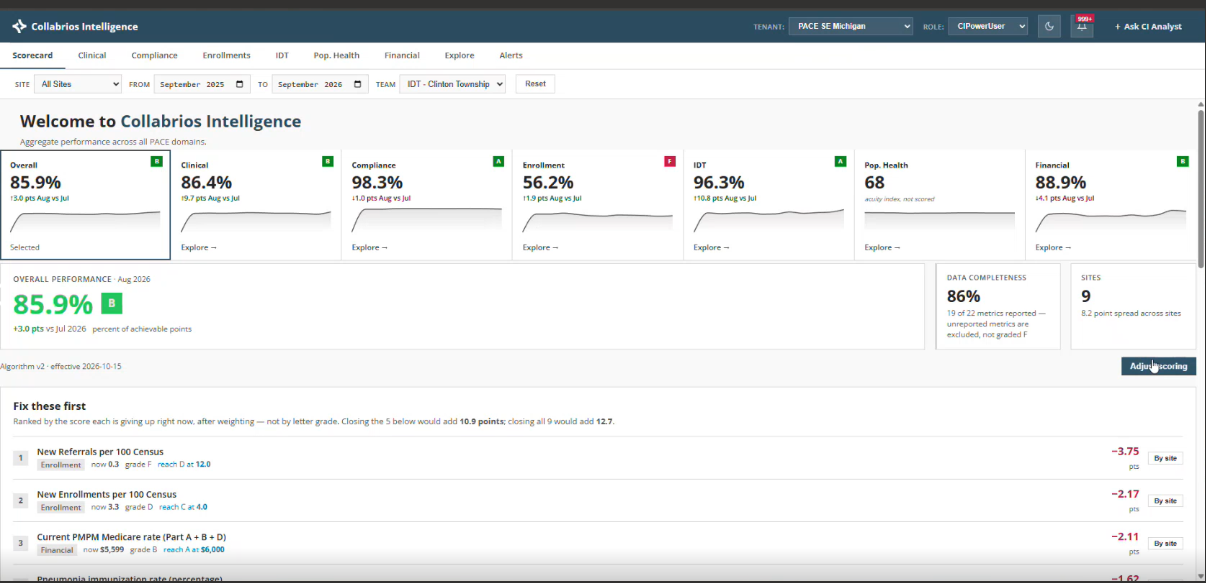Switch to the Pop. Health tab
This screenshot has width=1206, height=583.
click(x=337, y=55)
